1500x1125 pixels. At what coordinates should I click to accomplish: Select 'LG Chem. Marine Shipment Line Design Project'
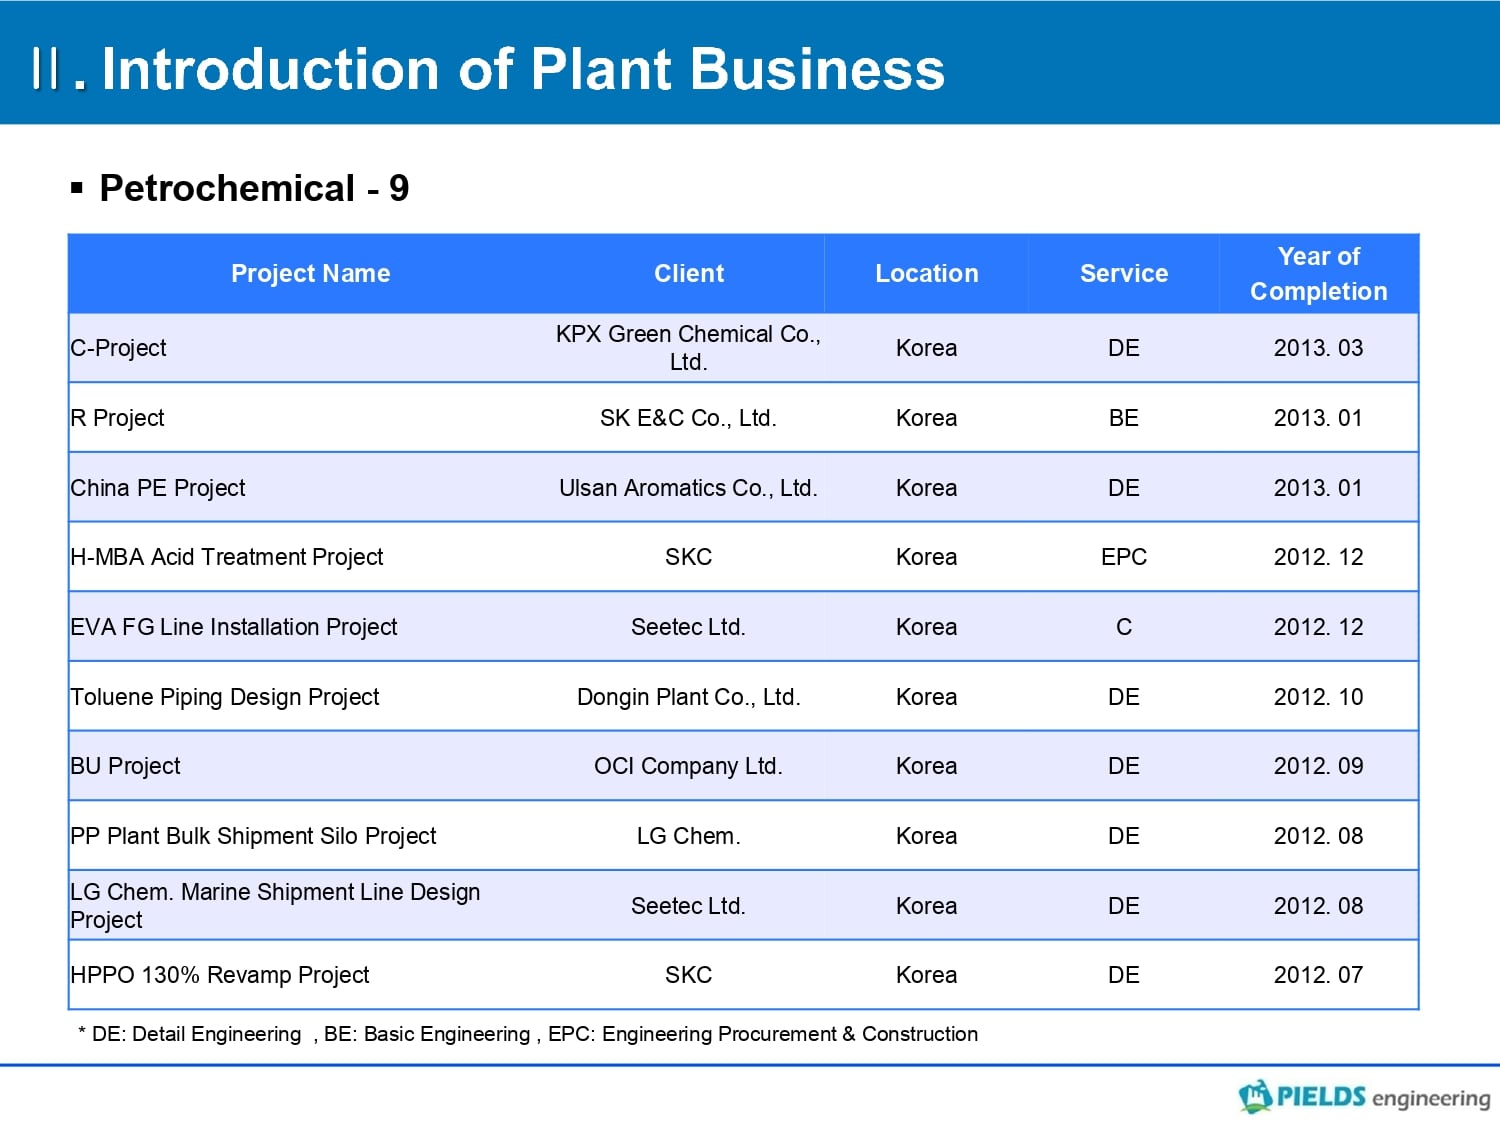(311, 906)
